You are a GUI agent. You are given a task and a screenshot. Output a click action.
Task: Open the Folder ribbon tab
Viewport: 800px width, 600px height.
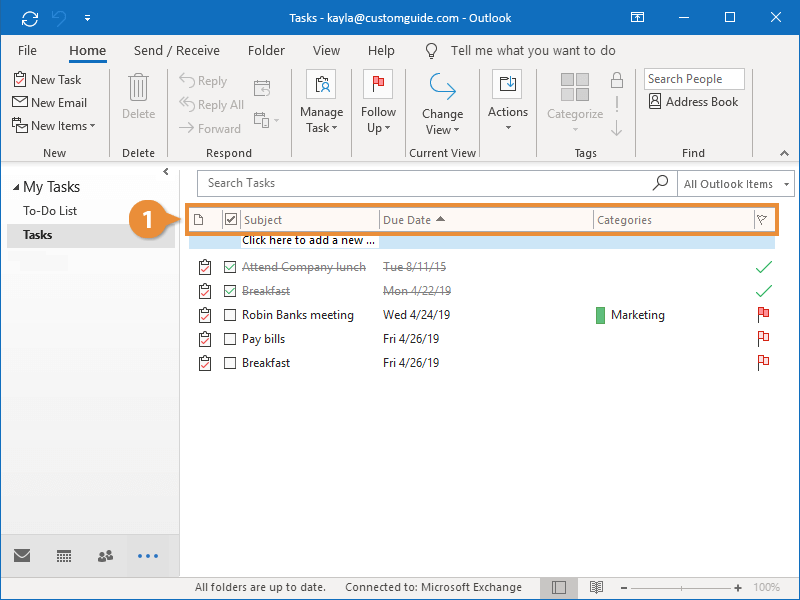(266, 51)
